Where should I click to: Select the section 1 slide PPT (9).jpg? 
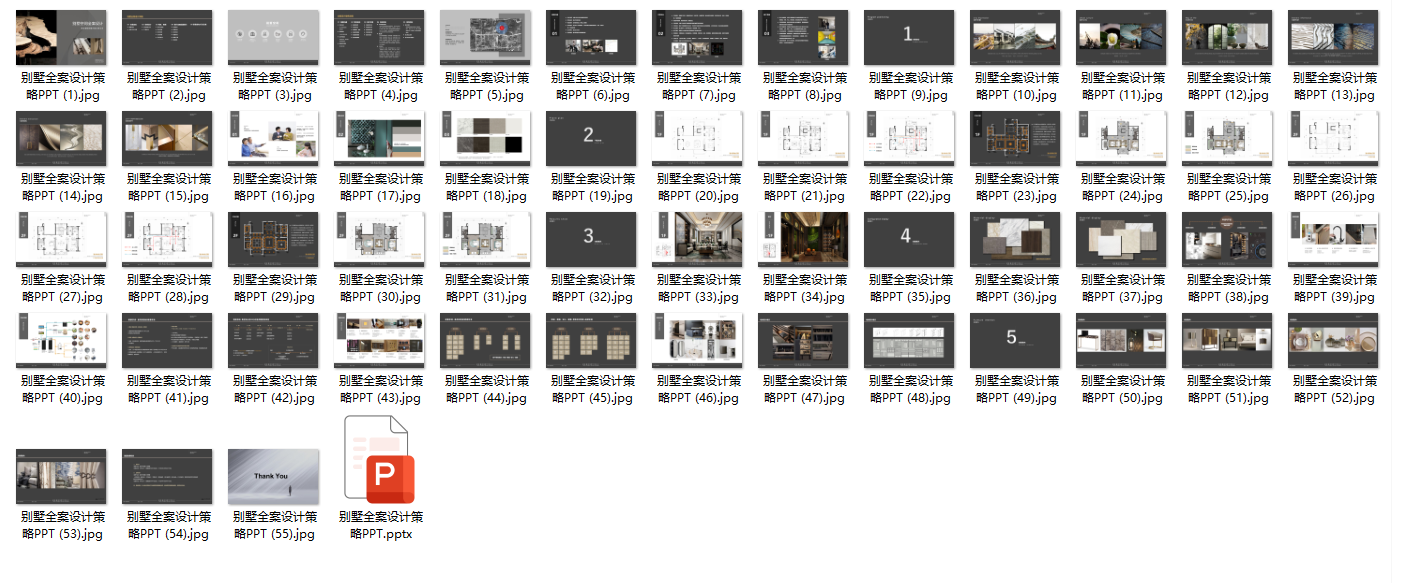coord(909,37)
